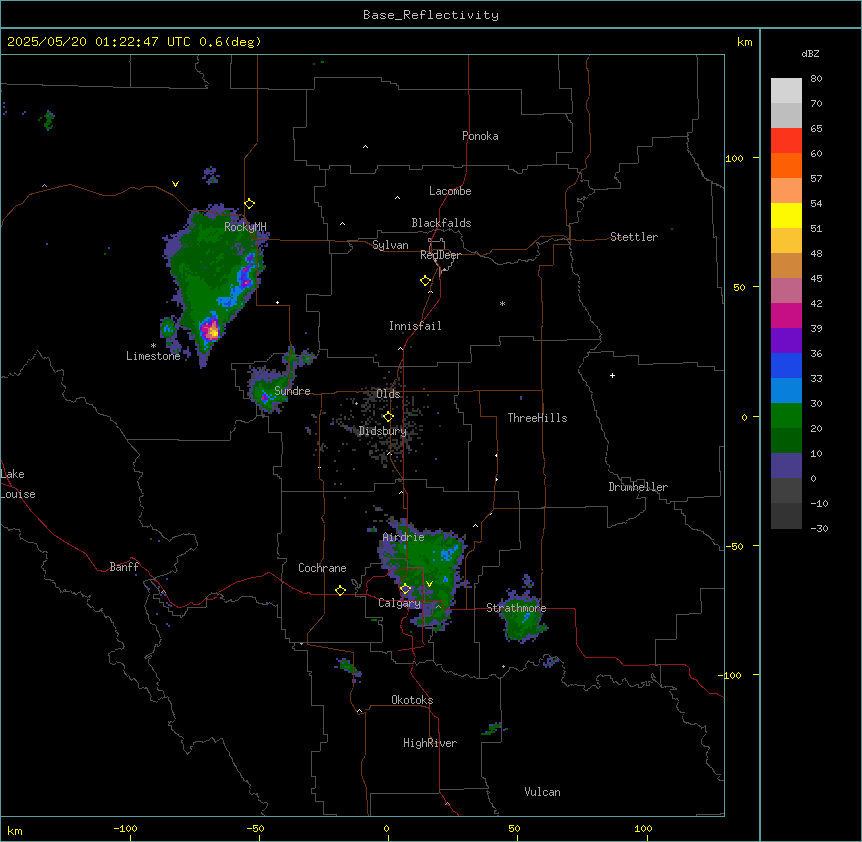Pick the bright yellow 51-54 dBZ legend swatch

tap(786, 215)
